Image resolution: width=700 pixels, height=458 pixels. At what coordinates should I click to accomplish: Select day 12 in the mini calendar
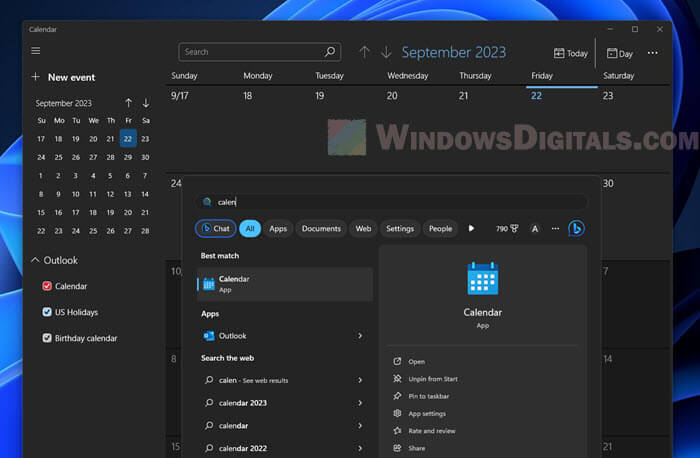(110, 194)
